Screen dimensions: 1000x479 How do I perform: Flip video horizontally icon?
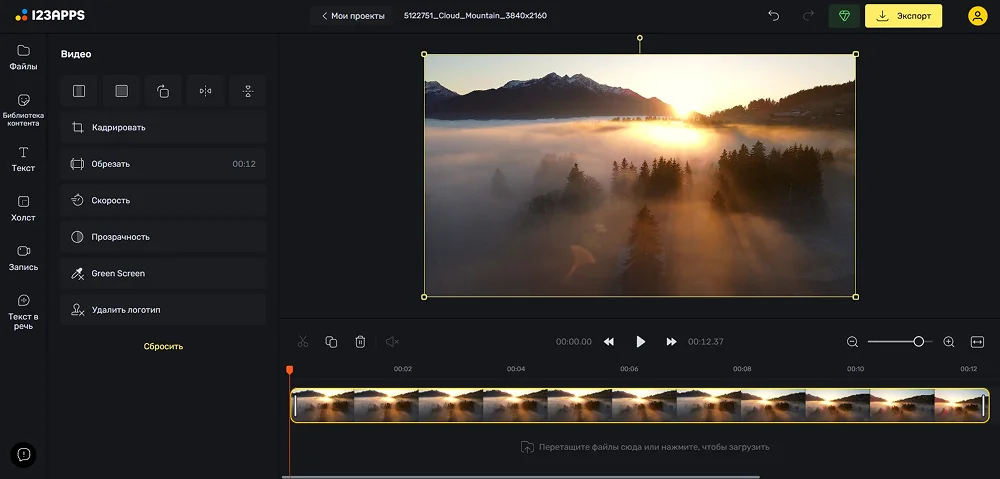pyautogui.click(x=205, y=91)
